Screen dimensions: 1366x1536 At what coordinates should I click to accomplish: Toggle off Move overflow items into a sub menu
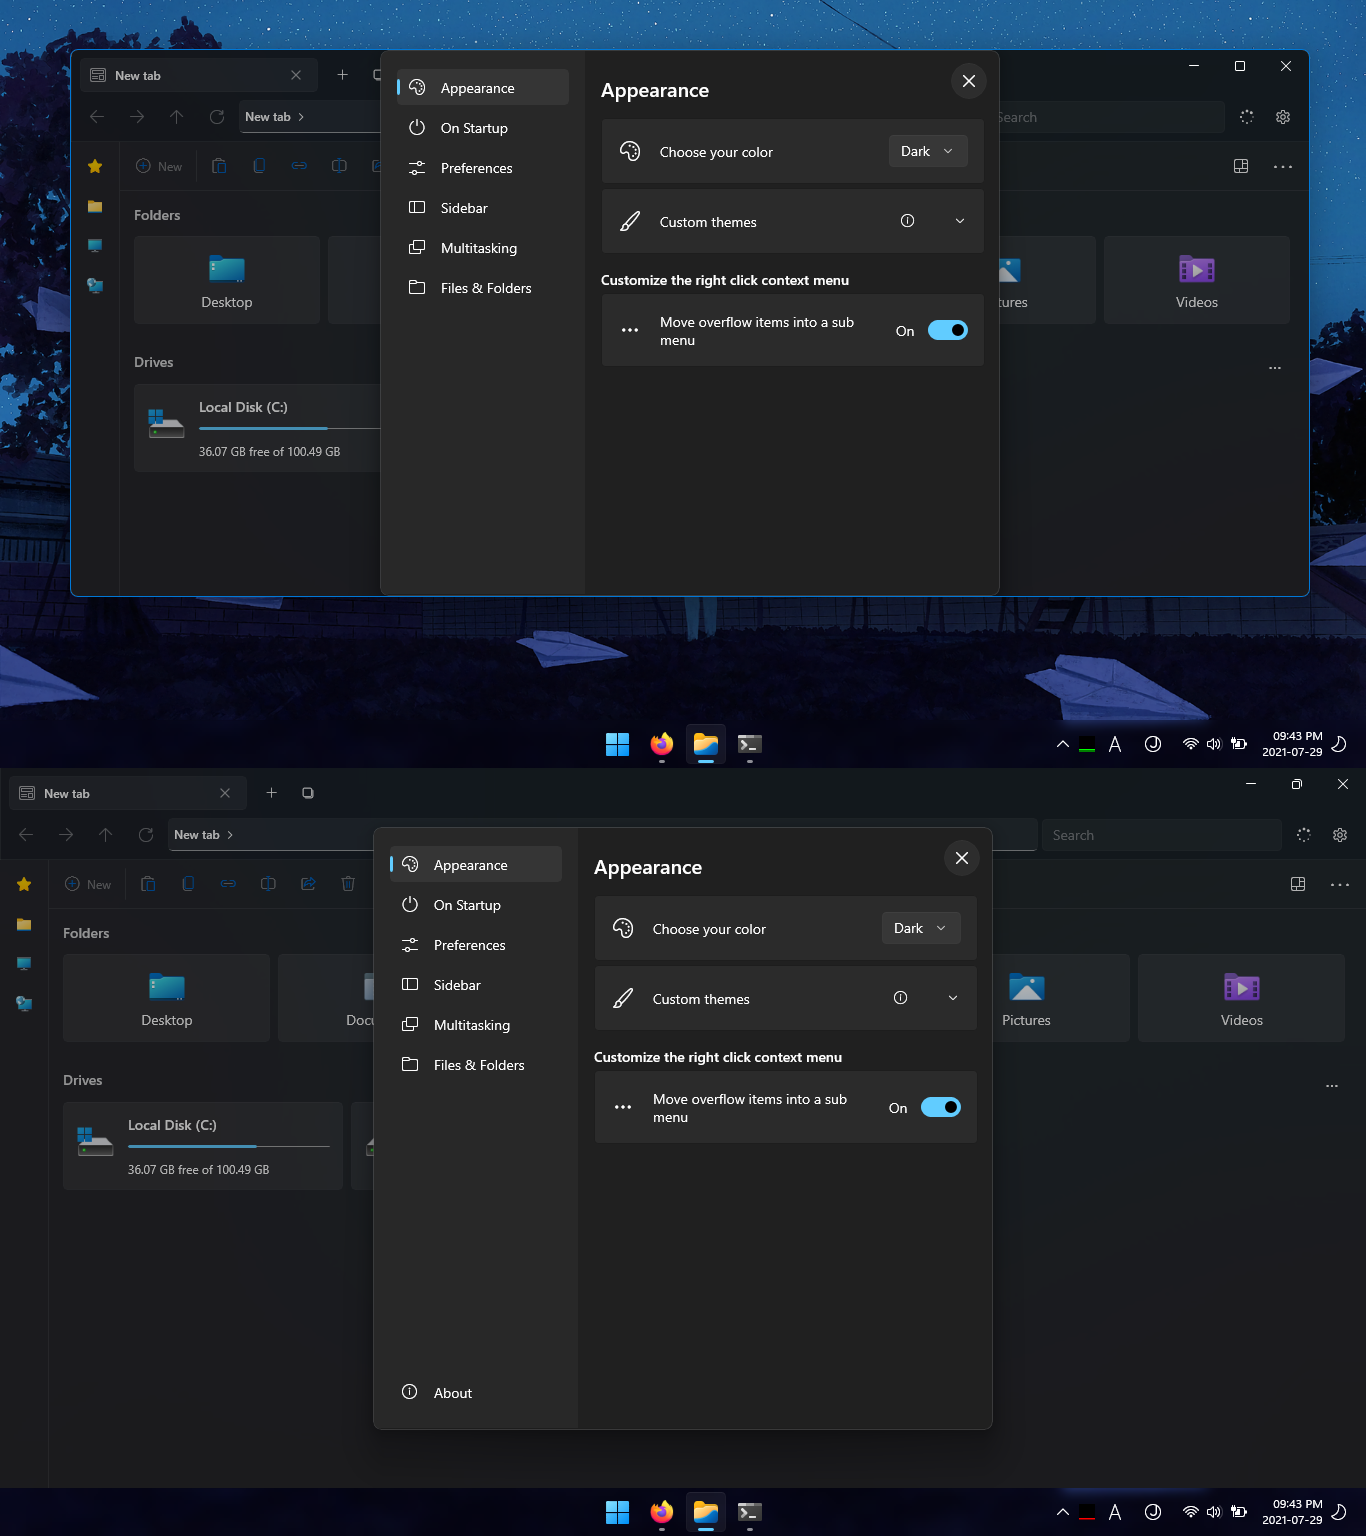pyautogui.click(x=940, y=1107)
